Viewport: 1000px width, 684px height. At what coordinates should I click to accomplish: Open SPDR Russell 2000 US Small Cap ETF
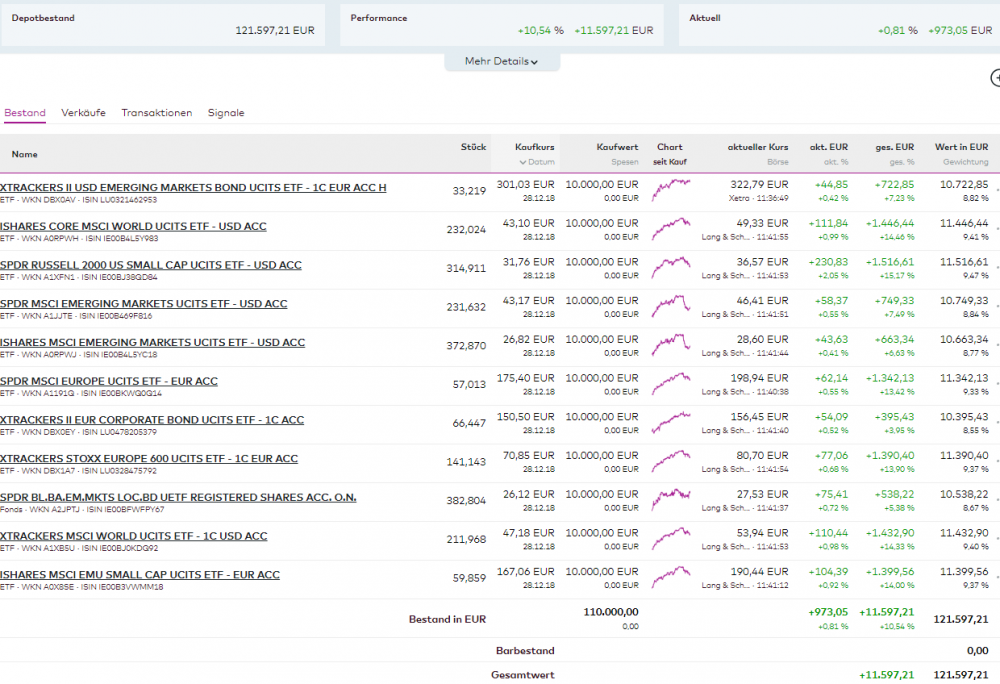150,265
